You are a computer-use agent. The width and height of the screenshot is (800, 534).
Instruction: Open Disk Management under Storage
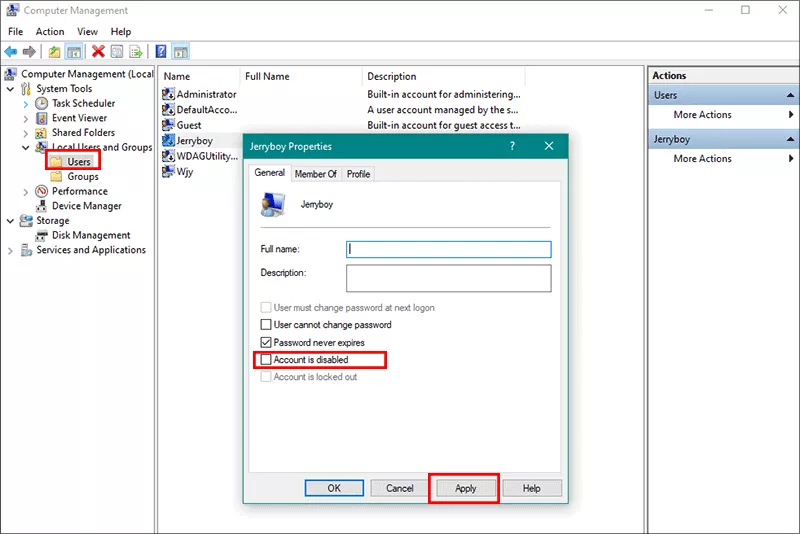[x=91, y=235]
